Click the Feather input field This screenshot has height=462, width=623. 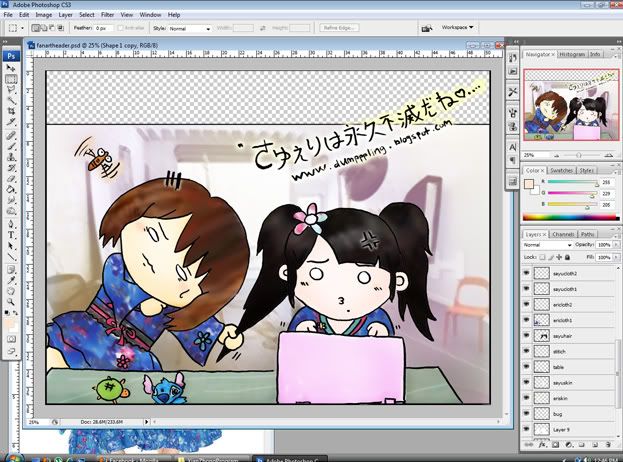[103, 28]
